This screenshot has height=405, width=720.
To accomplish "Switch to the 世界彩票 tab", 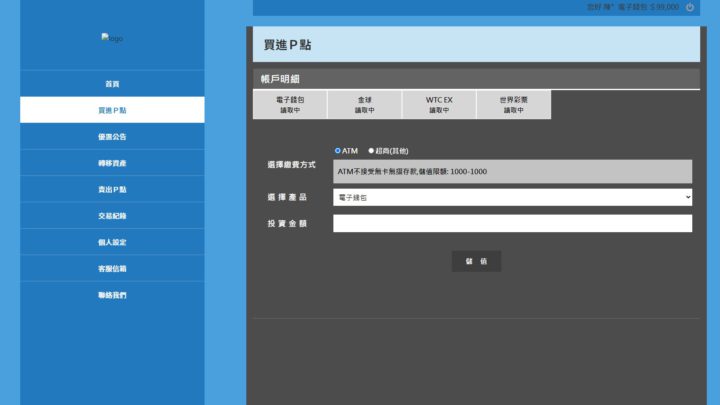I will pos(513,105).
